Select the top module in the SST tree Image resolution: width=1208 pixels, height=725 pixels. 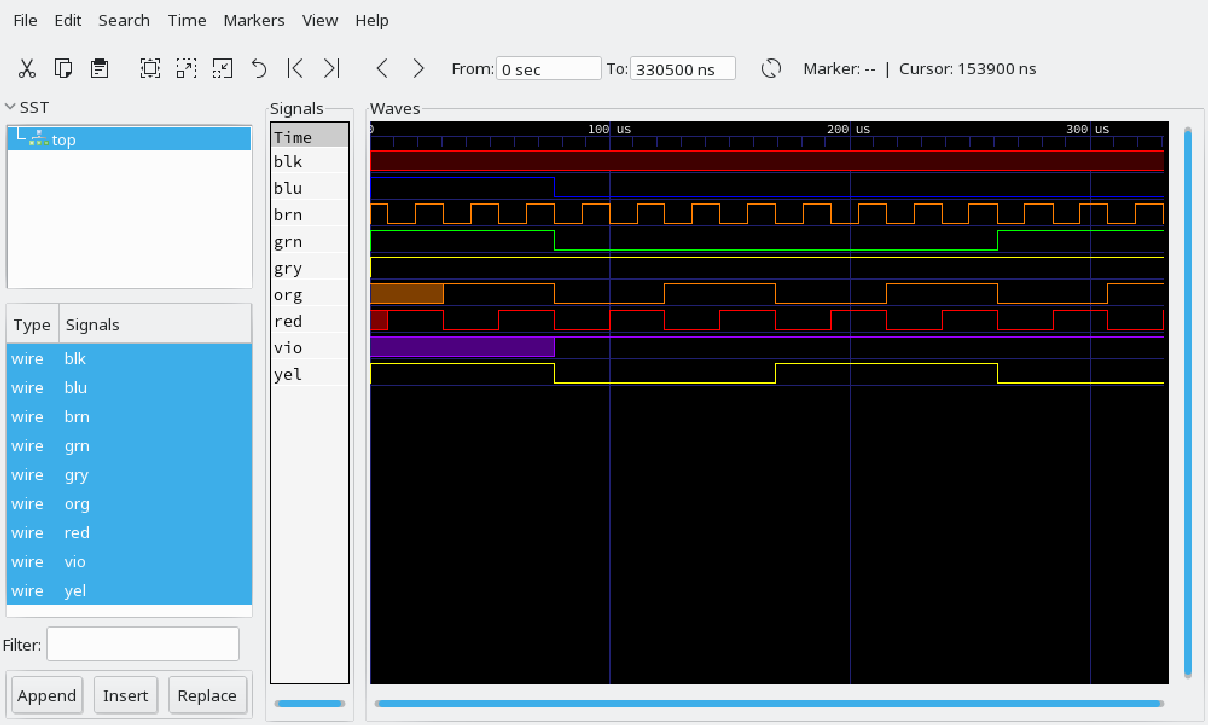click(x=63, y=139)
